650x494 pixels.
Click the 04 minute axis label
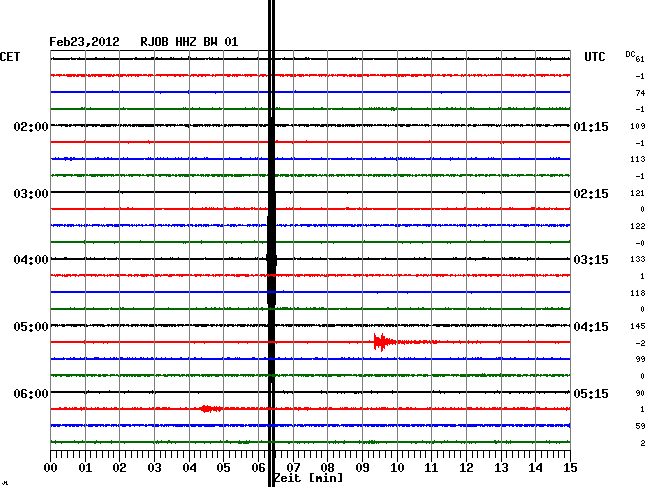pyautogui.click(x=189, y=468)
